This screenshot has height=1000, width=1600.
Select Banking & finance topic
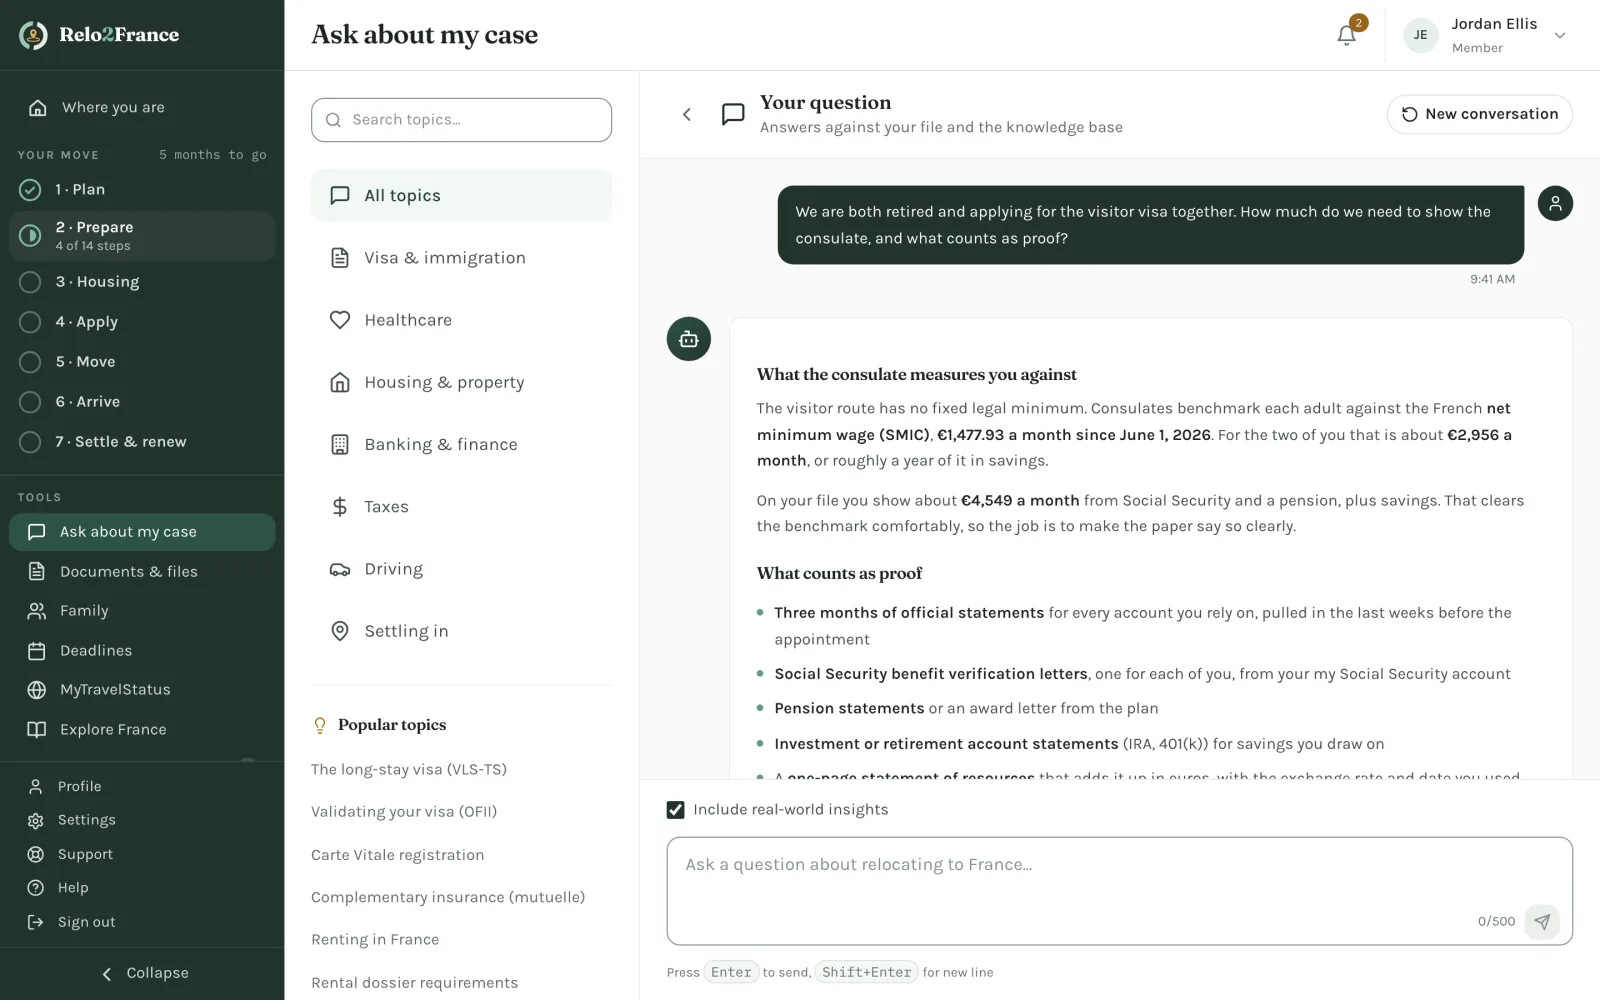pyautogui.click(x=461, y=444)
